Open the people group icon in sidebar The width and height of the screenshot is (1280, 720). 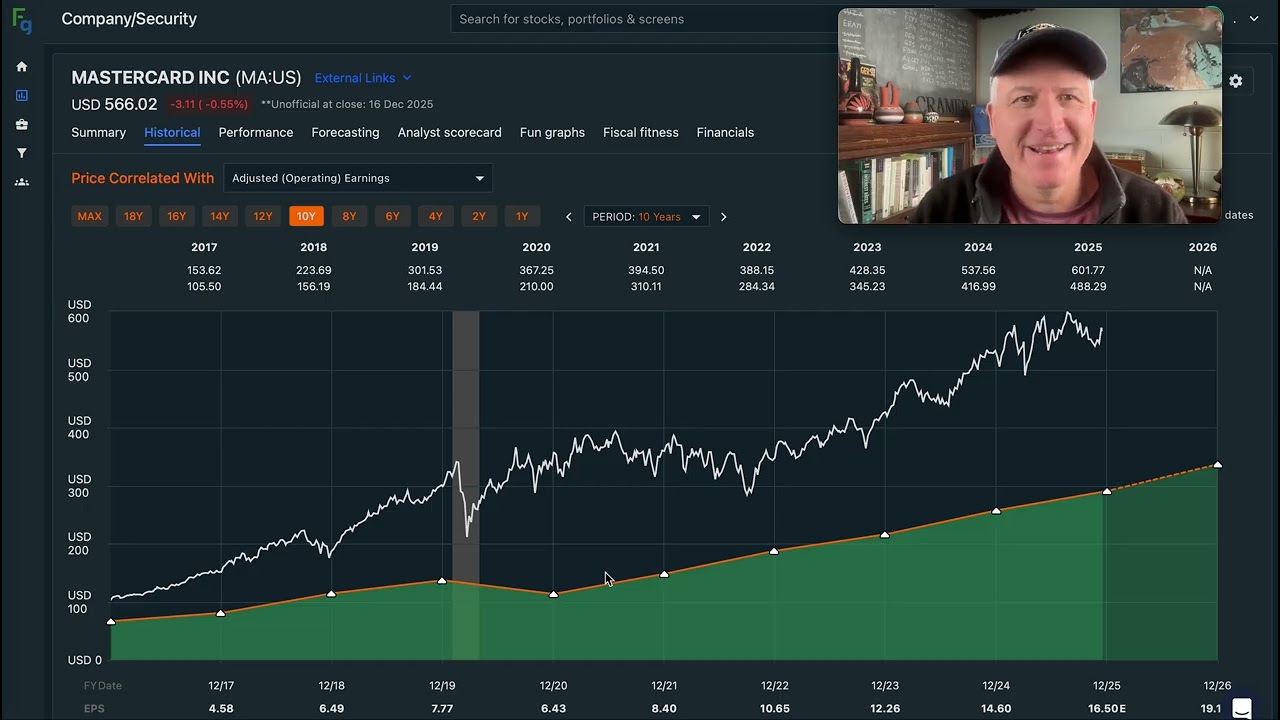(22, 182)
